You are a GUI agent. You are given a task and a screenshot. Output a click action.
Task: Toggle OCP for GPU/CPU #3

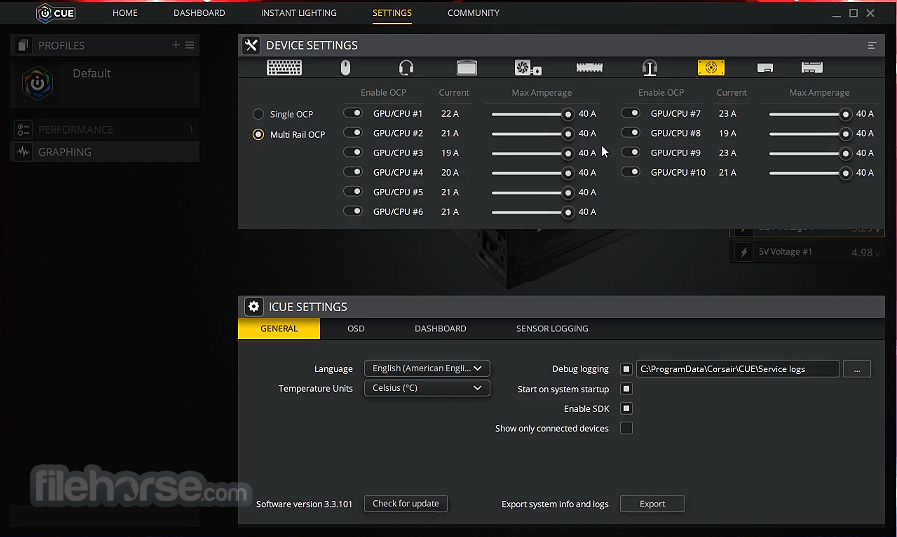point(353,152)
